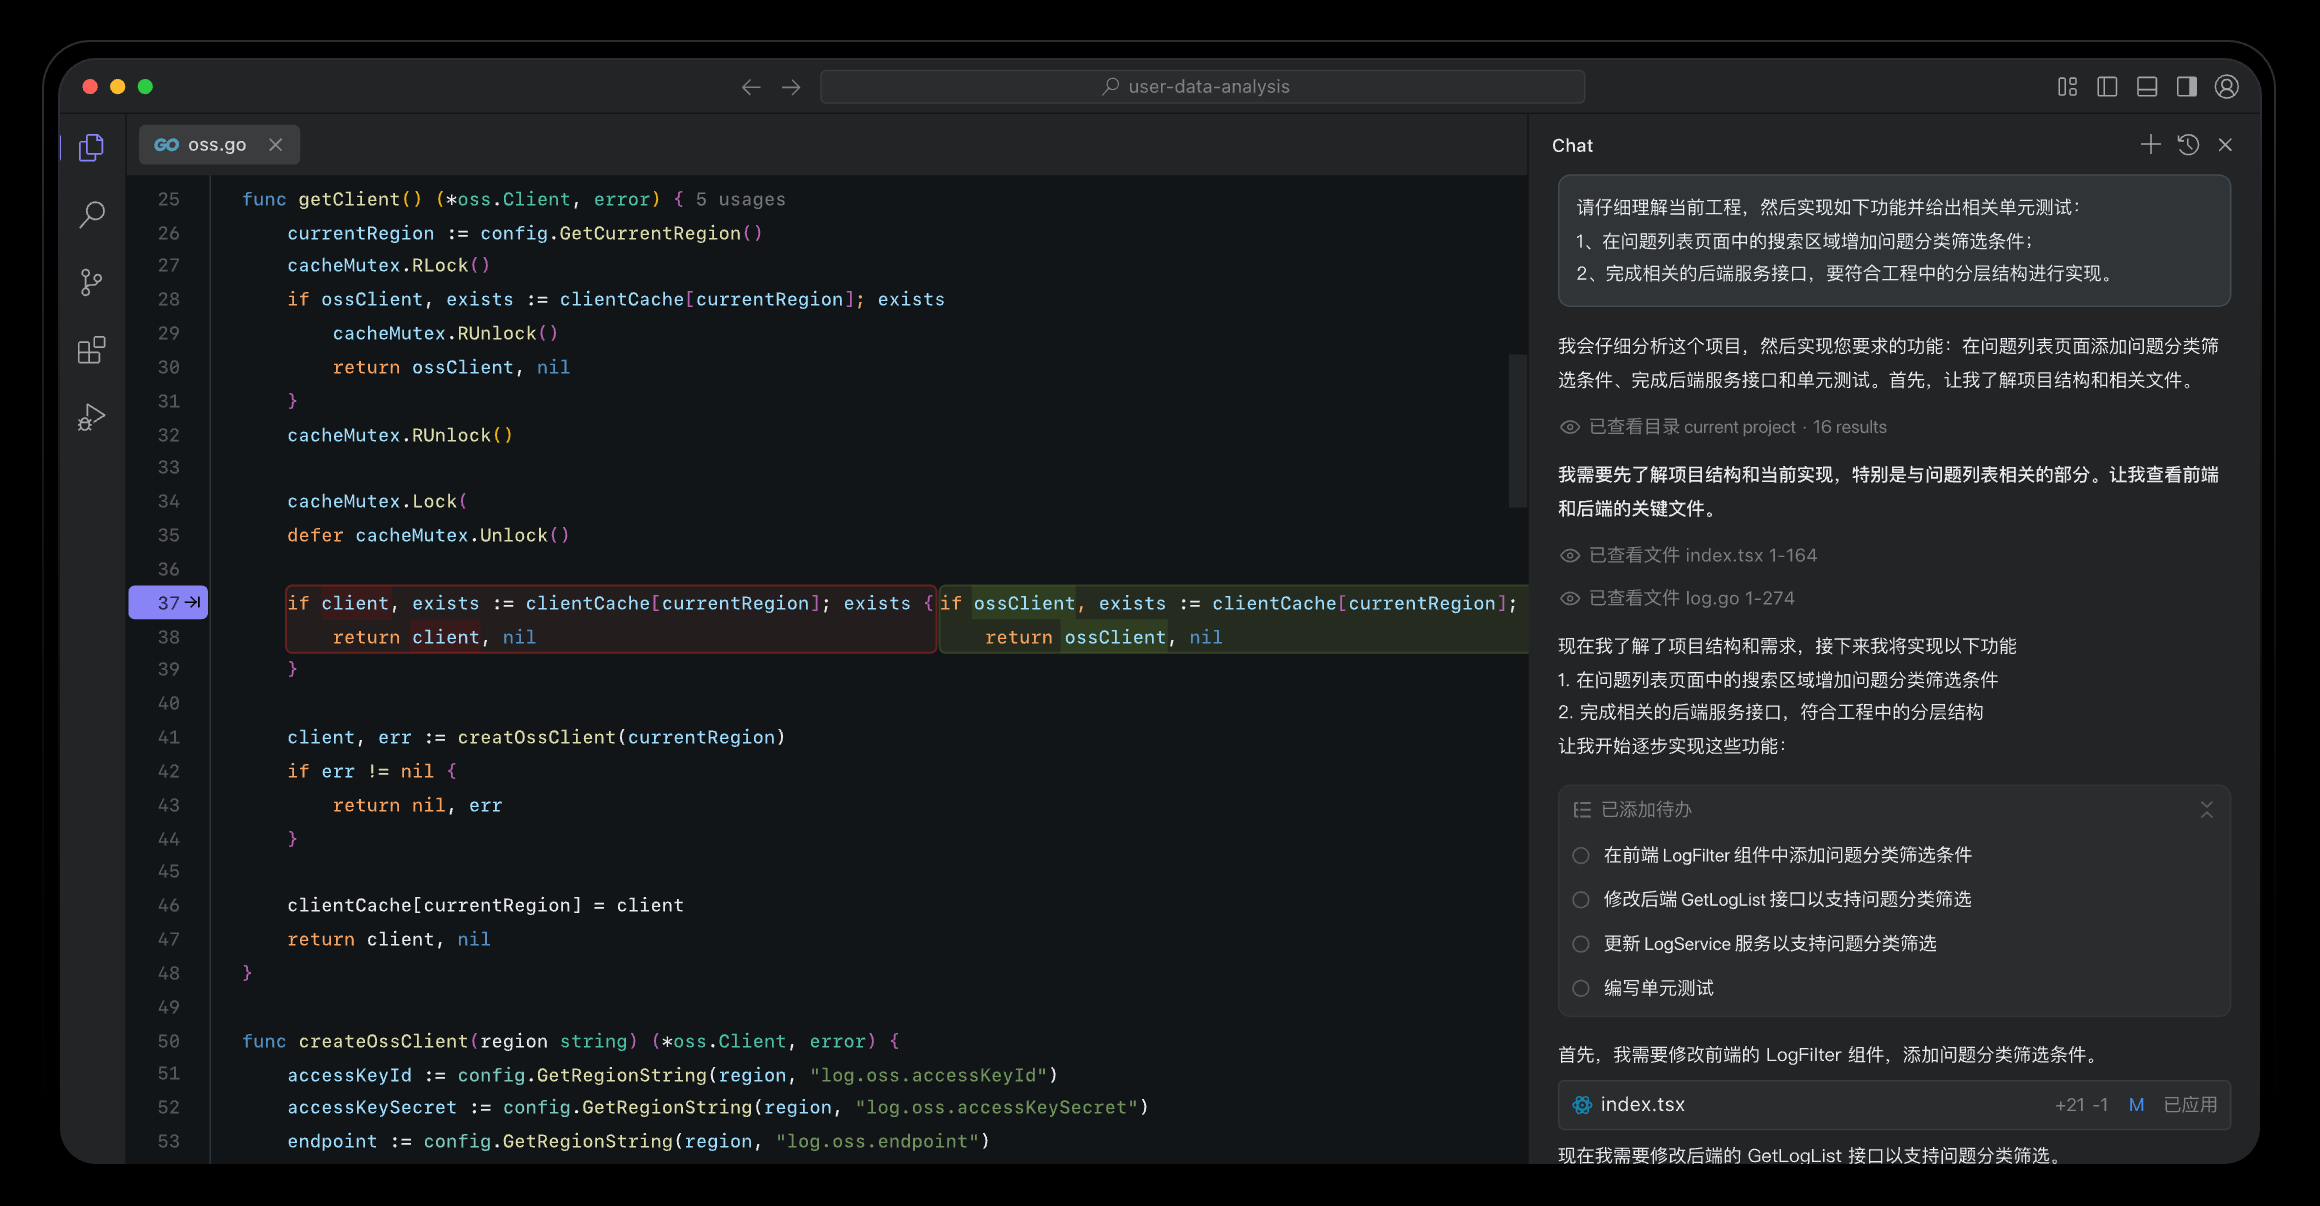Toggle the bottom panel layout icon

pos(2147,87)
